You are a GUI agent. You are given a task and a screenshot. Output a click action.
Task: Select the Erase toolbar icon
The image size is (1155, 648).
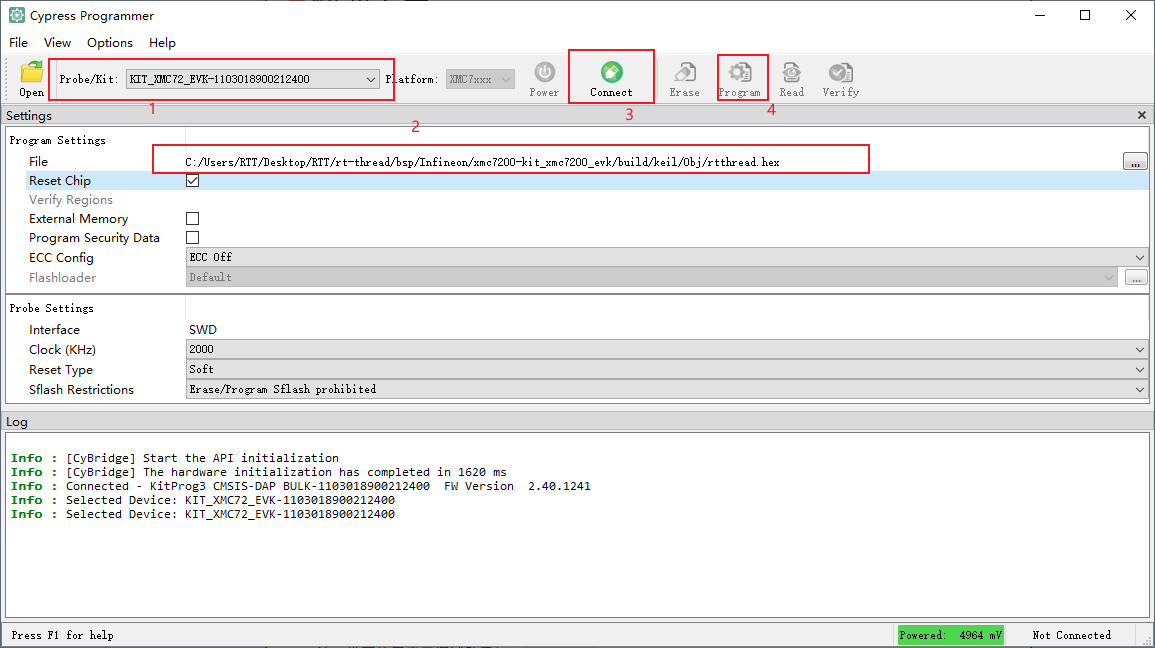tap(684, 73)
